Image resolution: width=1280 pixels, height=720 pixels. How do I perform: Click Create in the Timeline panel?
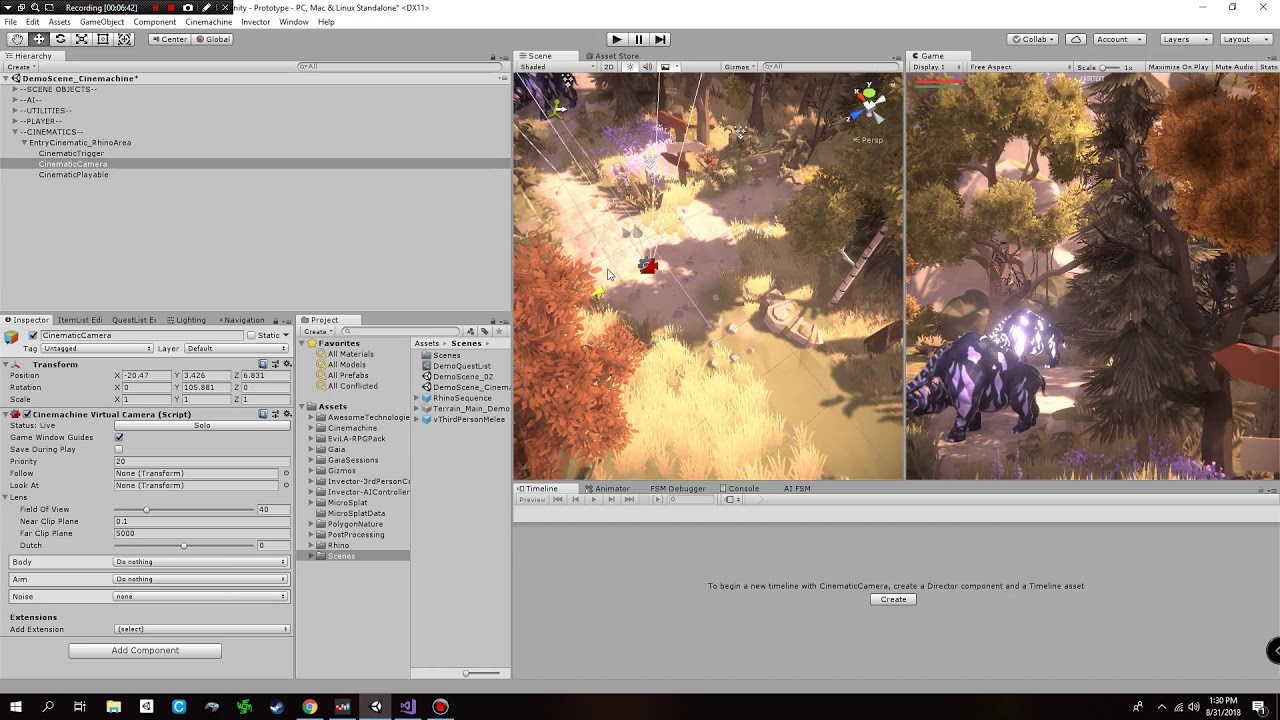click(x=893, y=599)
